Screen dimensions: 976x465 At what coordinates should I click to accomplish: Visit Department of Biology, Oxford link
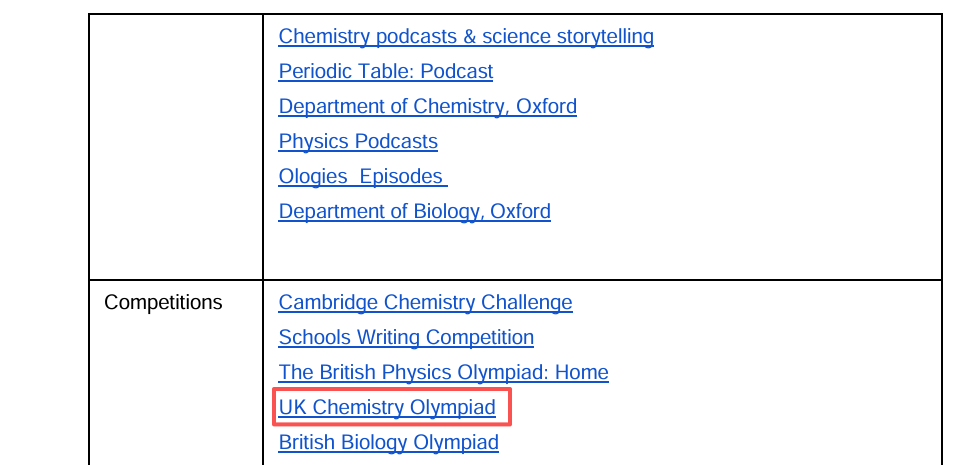pyautogui.click(x=414, y=212)
